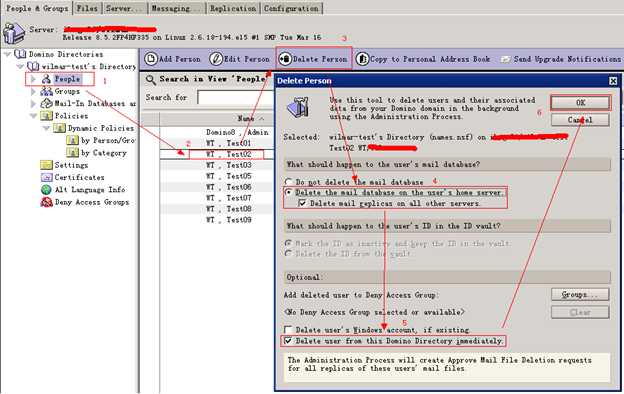
Task: Select the 'WT , Test09' row
Action: pos(217,220)
